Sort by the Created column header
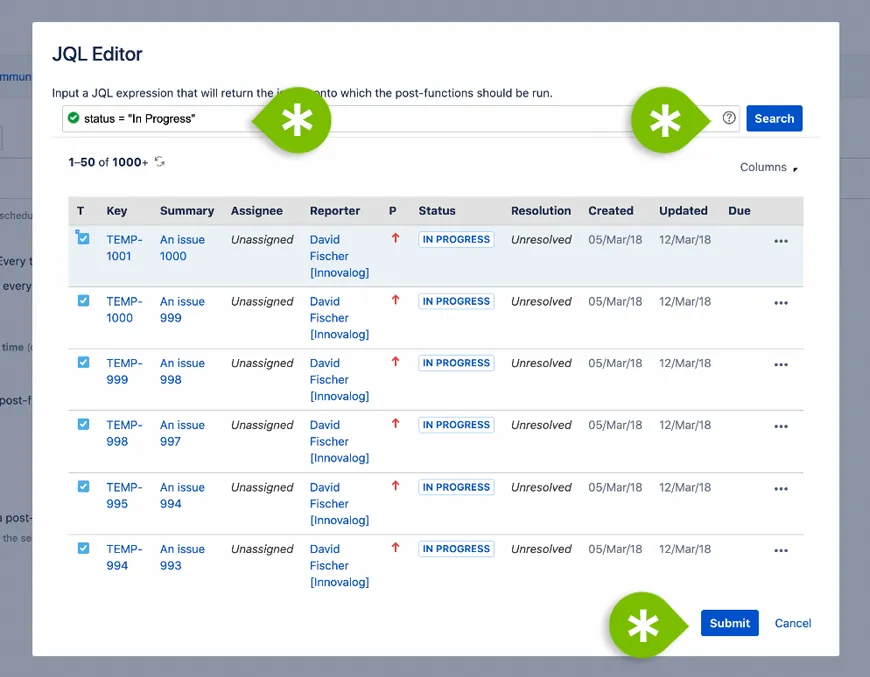 pos(610,210)
